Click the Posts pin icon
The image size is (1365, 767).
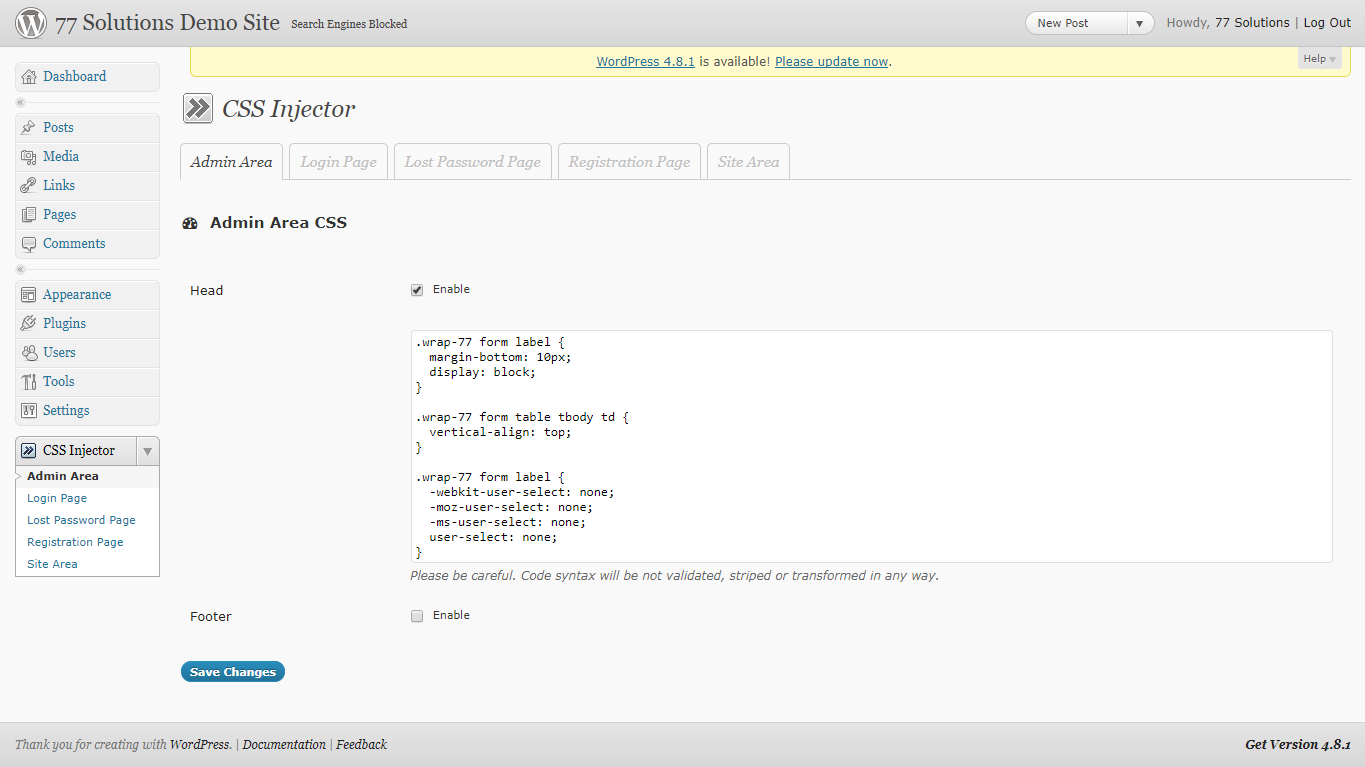[x=29, y=128]
